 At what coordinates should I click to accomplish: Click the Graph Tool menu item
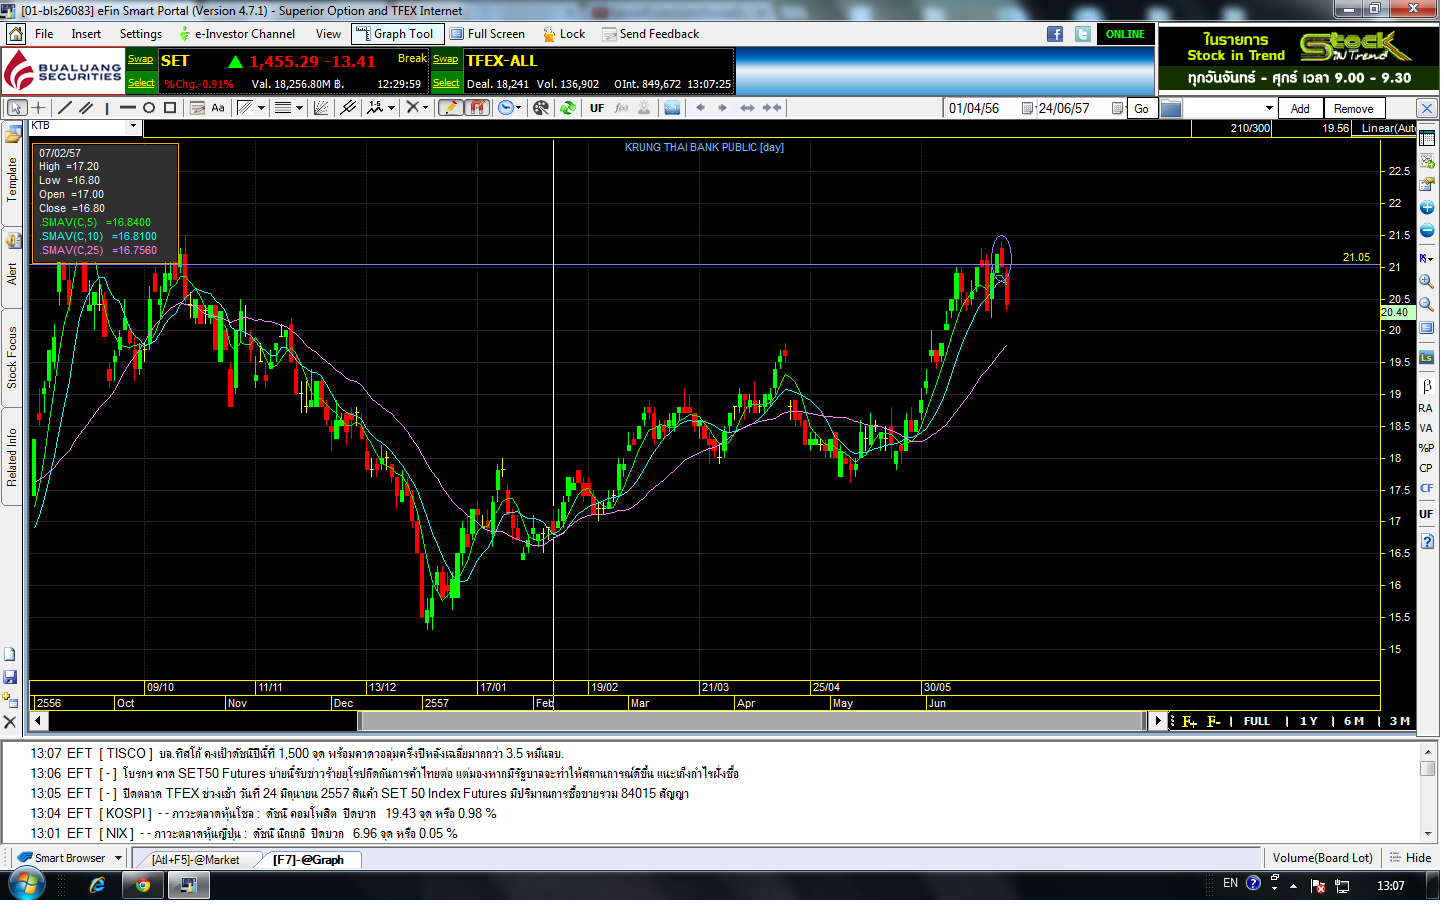[396, 34]
